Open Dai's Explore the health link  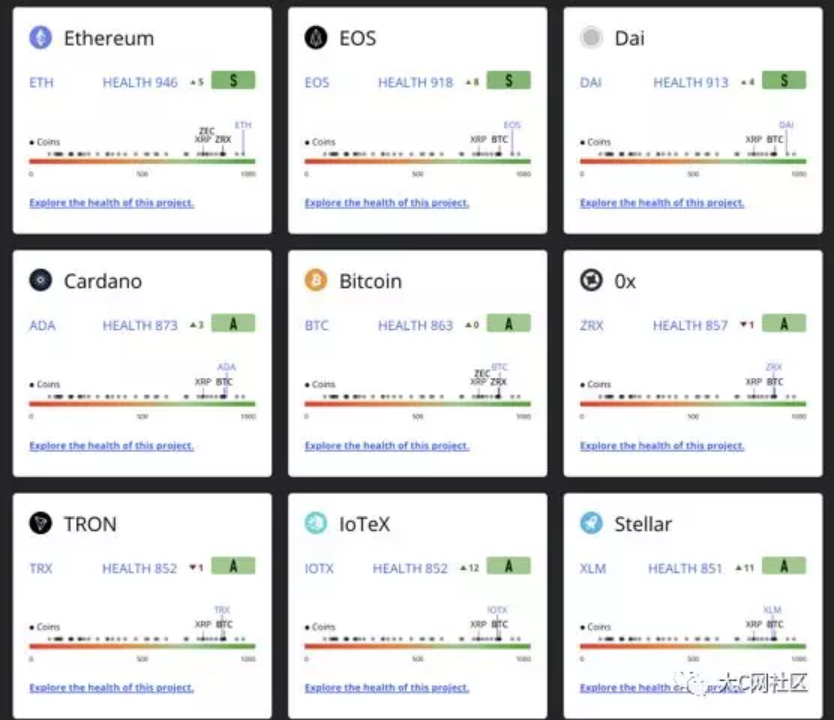coord(662,203)
